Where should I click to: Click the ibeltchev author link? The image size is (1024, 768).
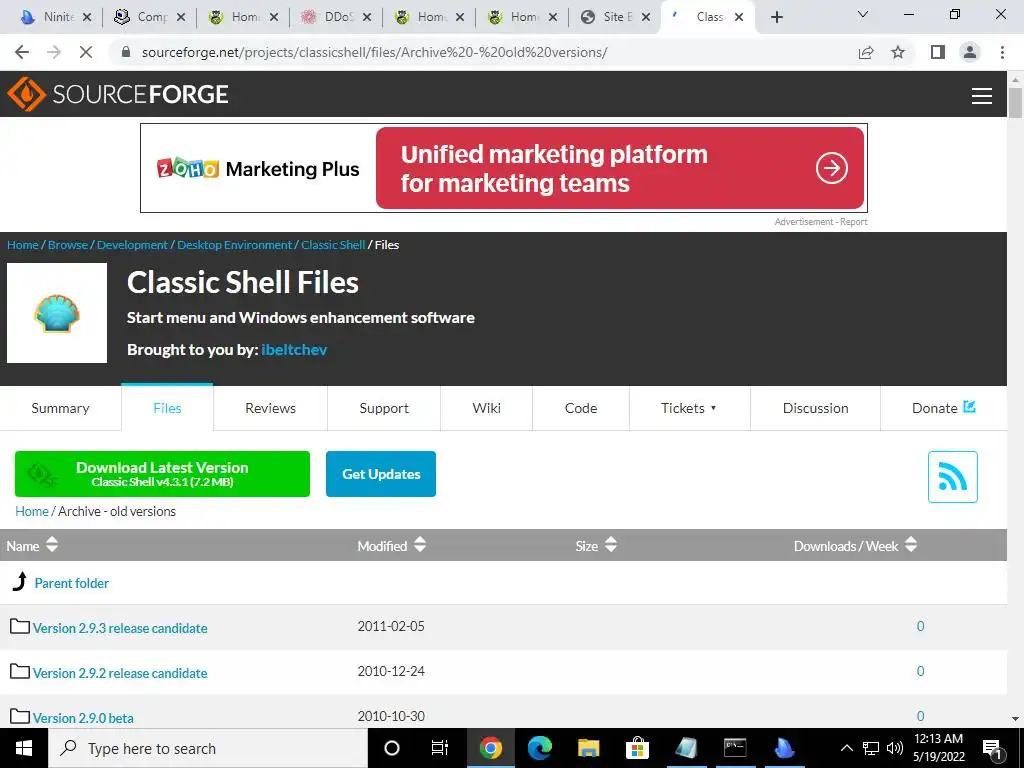(294, 350)
